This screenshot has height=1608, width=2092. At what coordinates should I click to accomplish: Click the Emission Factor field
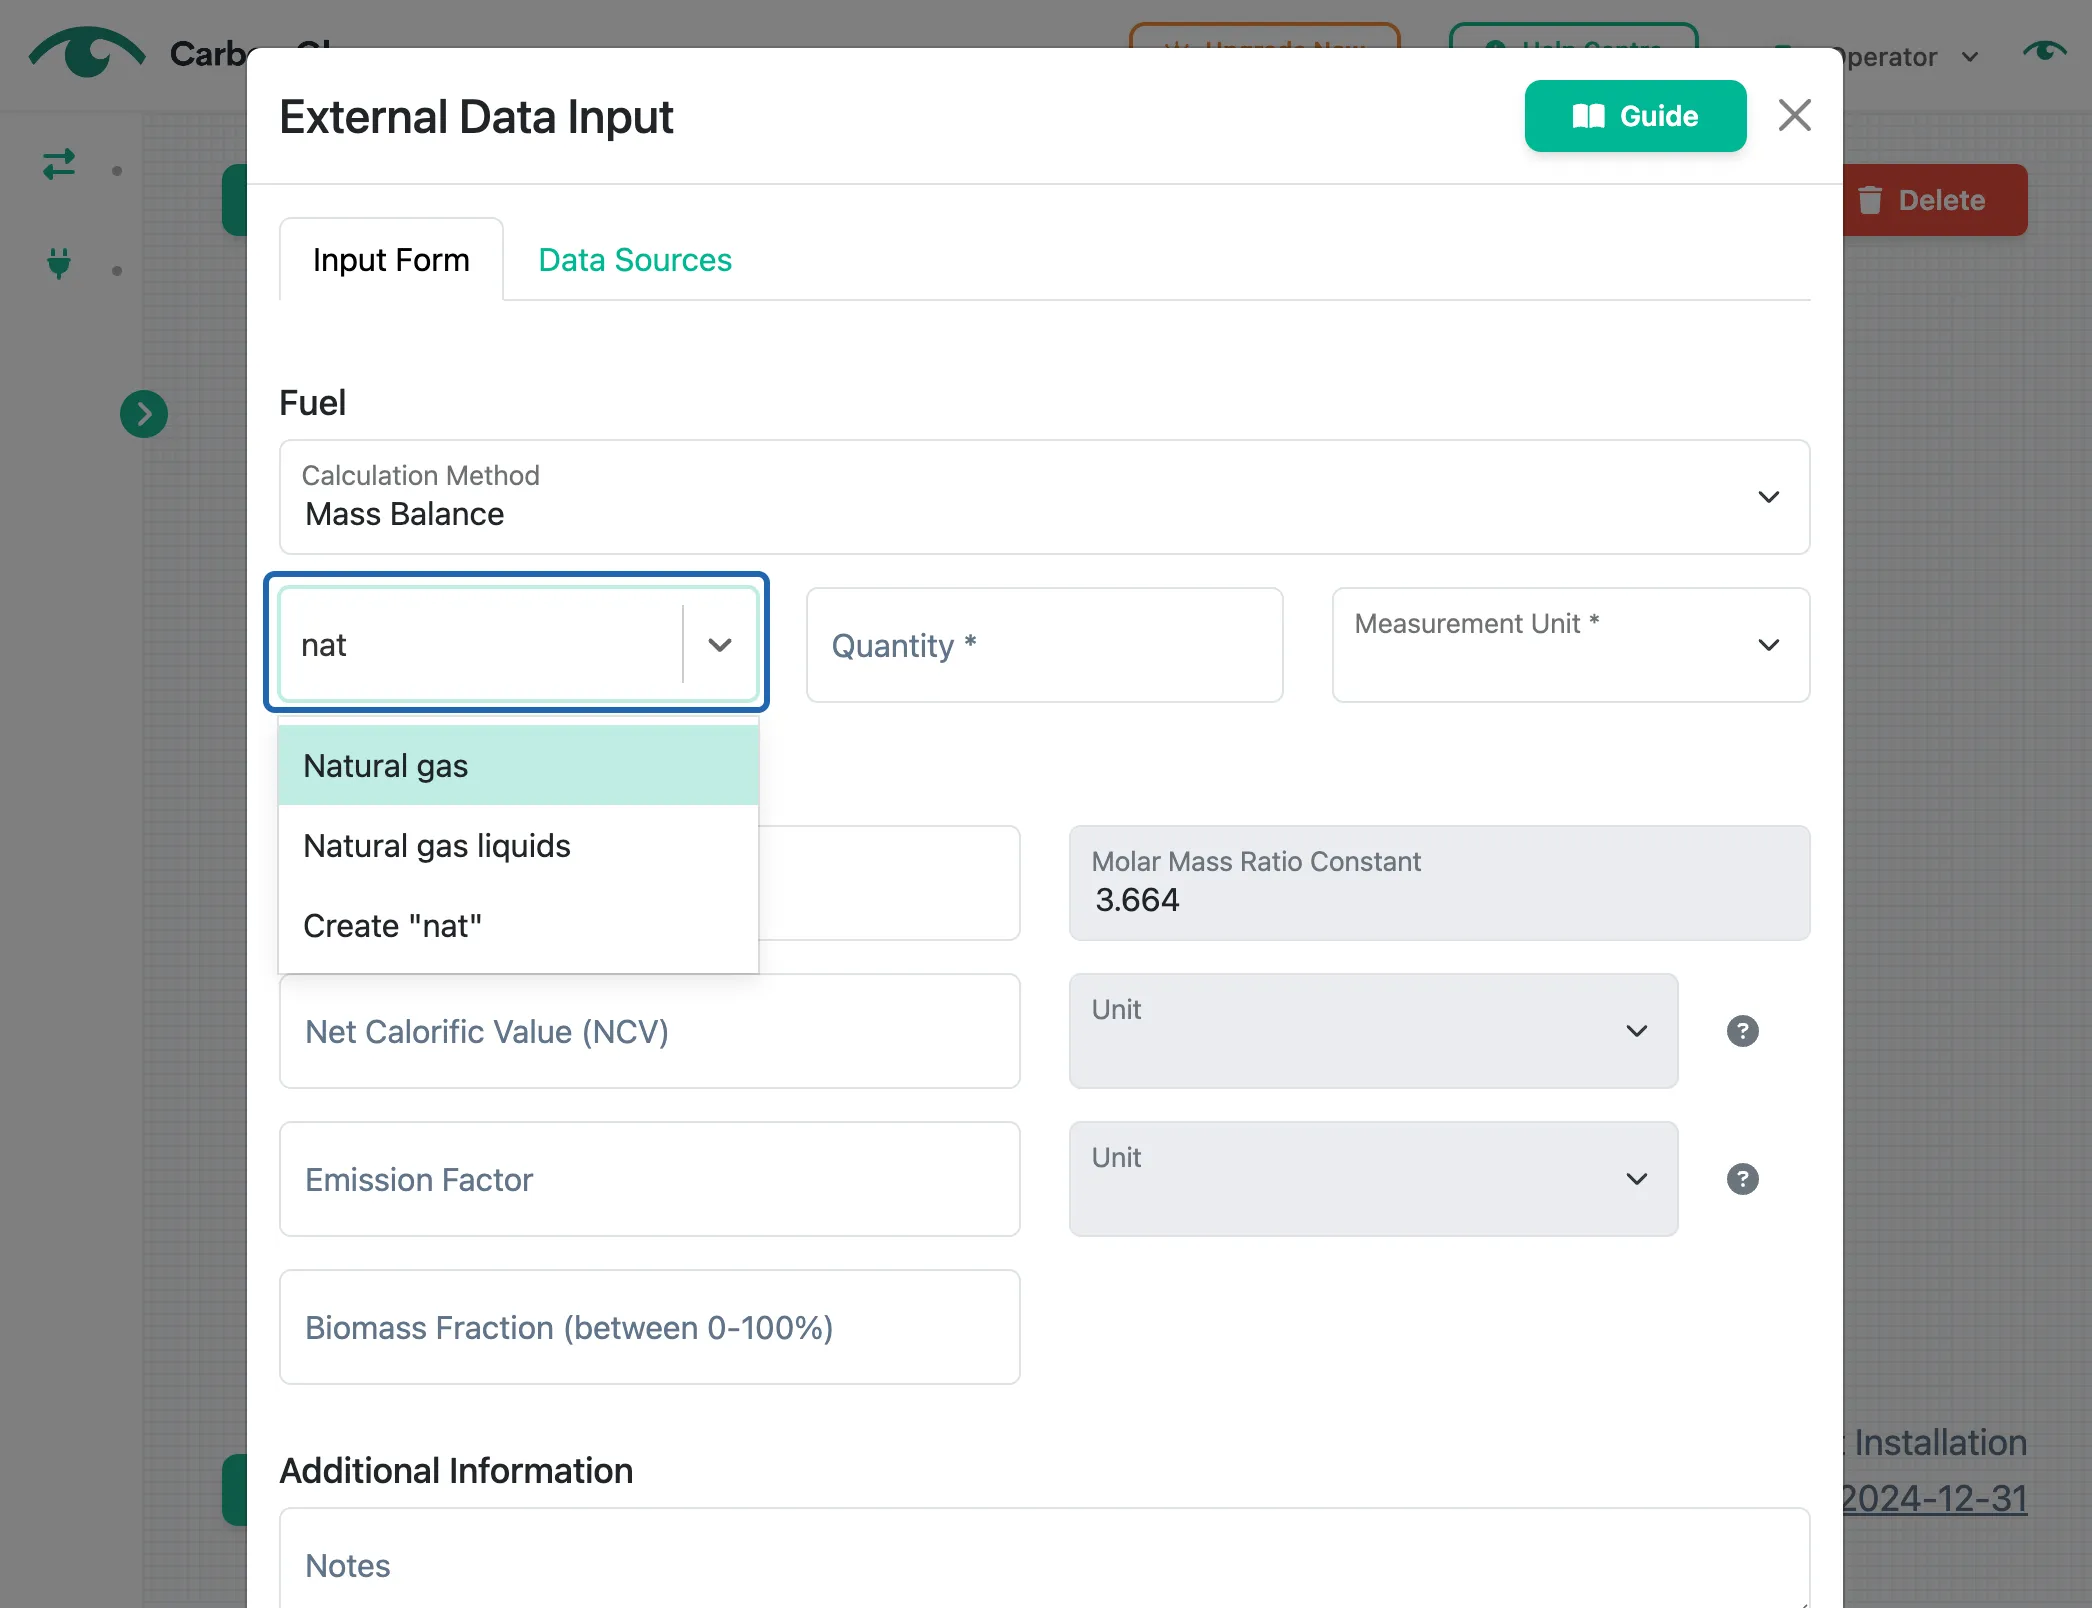click(649, 1179)
